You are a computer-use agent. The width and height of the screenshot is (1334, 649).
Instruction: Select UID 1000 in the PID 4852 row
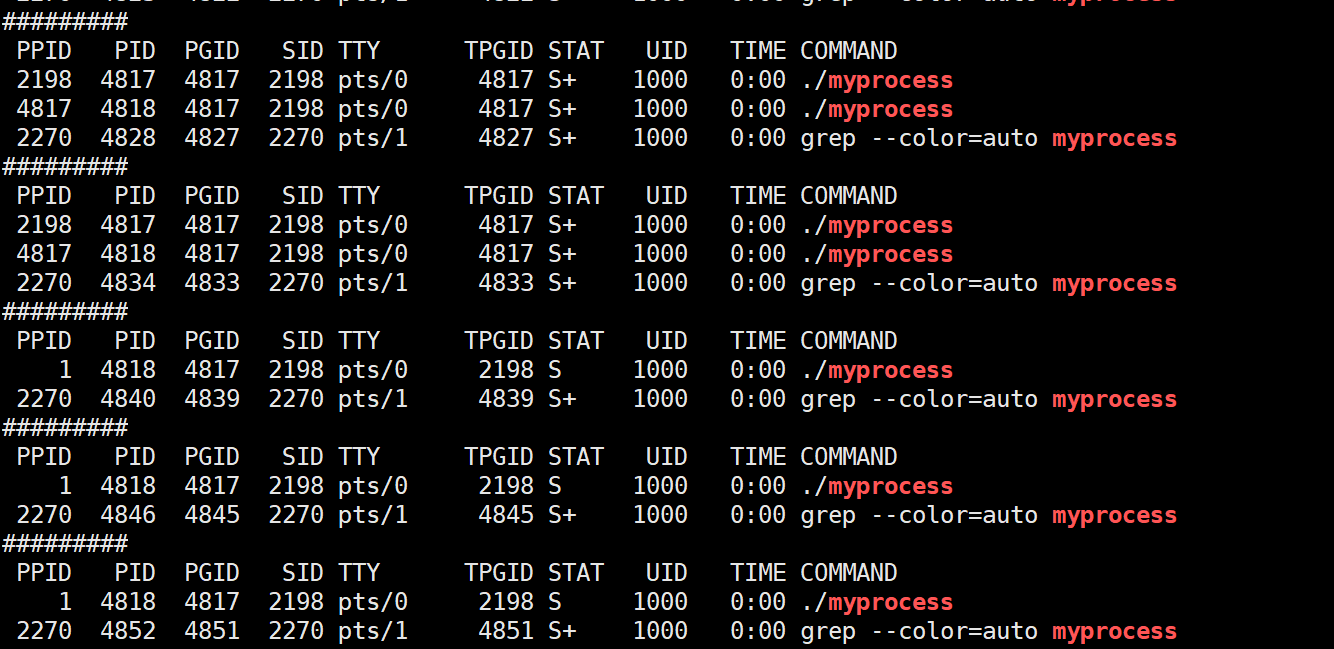(660, 631)
